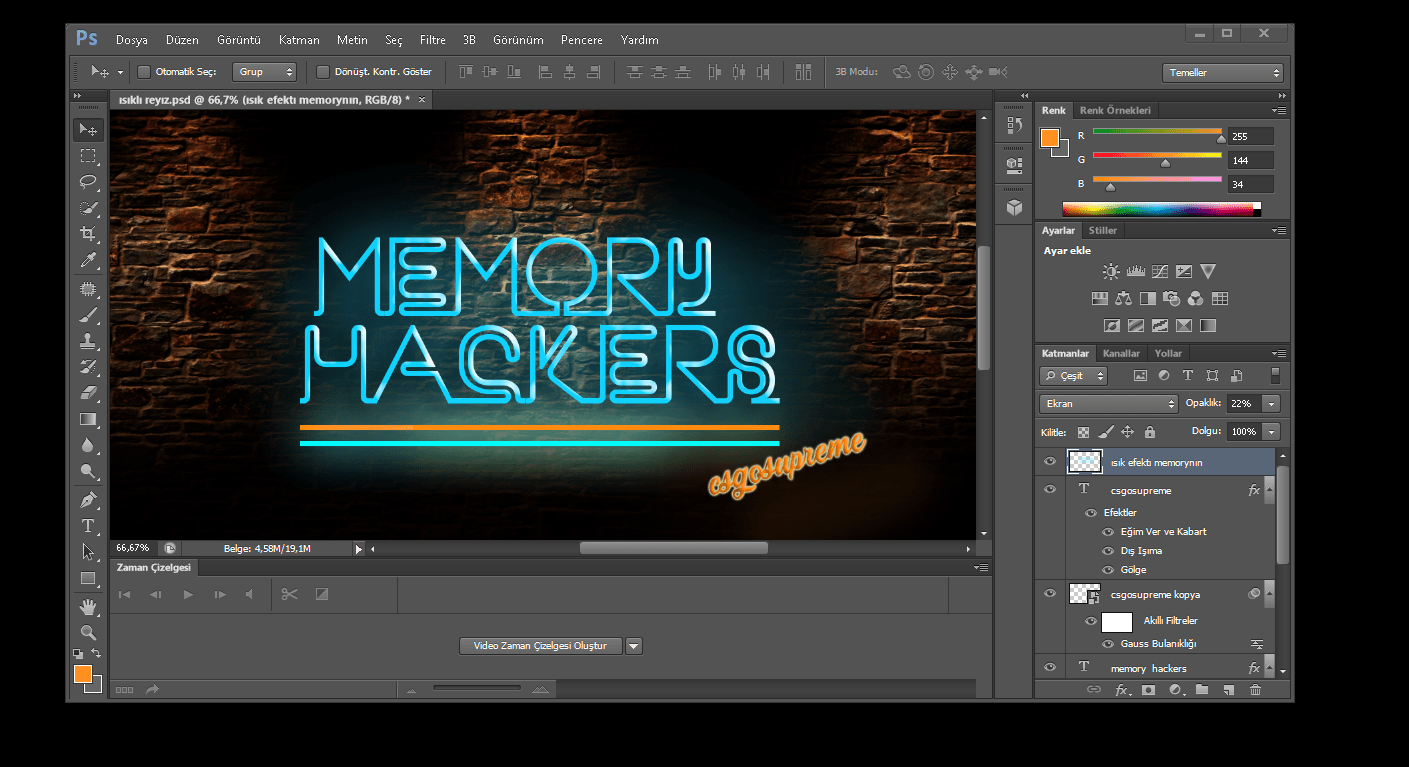The width and height of the screenshot is (1409, 767).
Task: Click the trash icon to delete layer
Action: coord(1256,689)
